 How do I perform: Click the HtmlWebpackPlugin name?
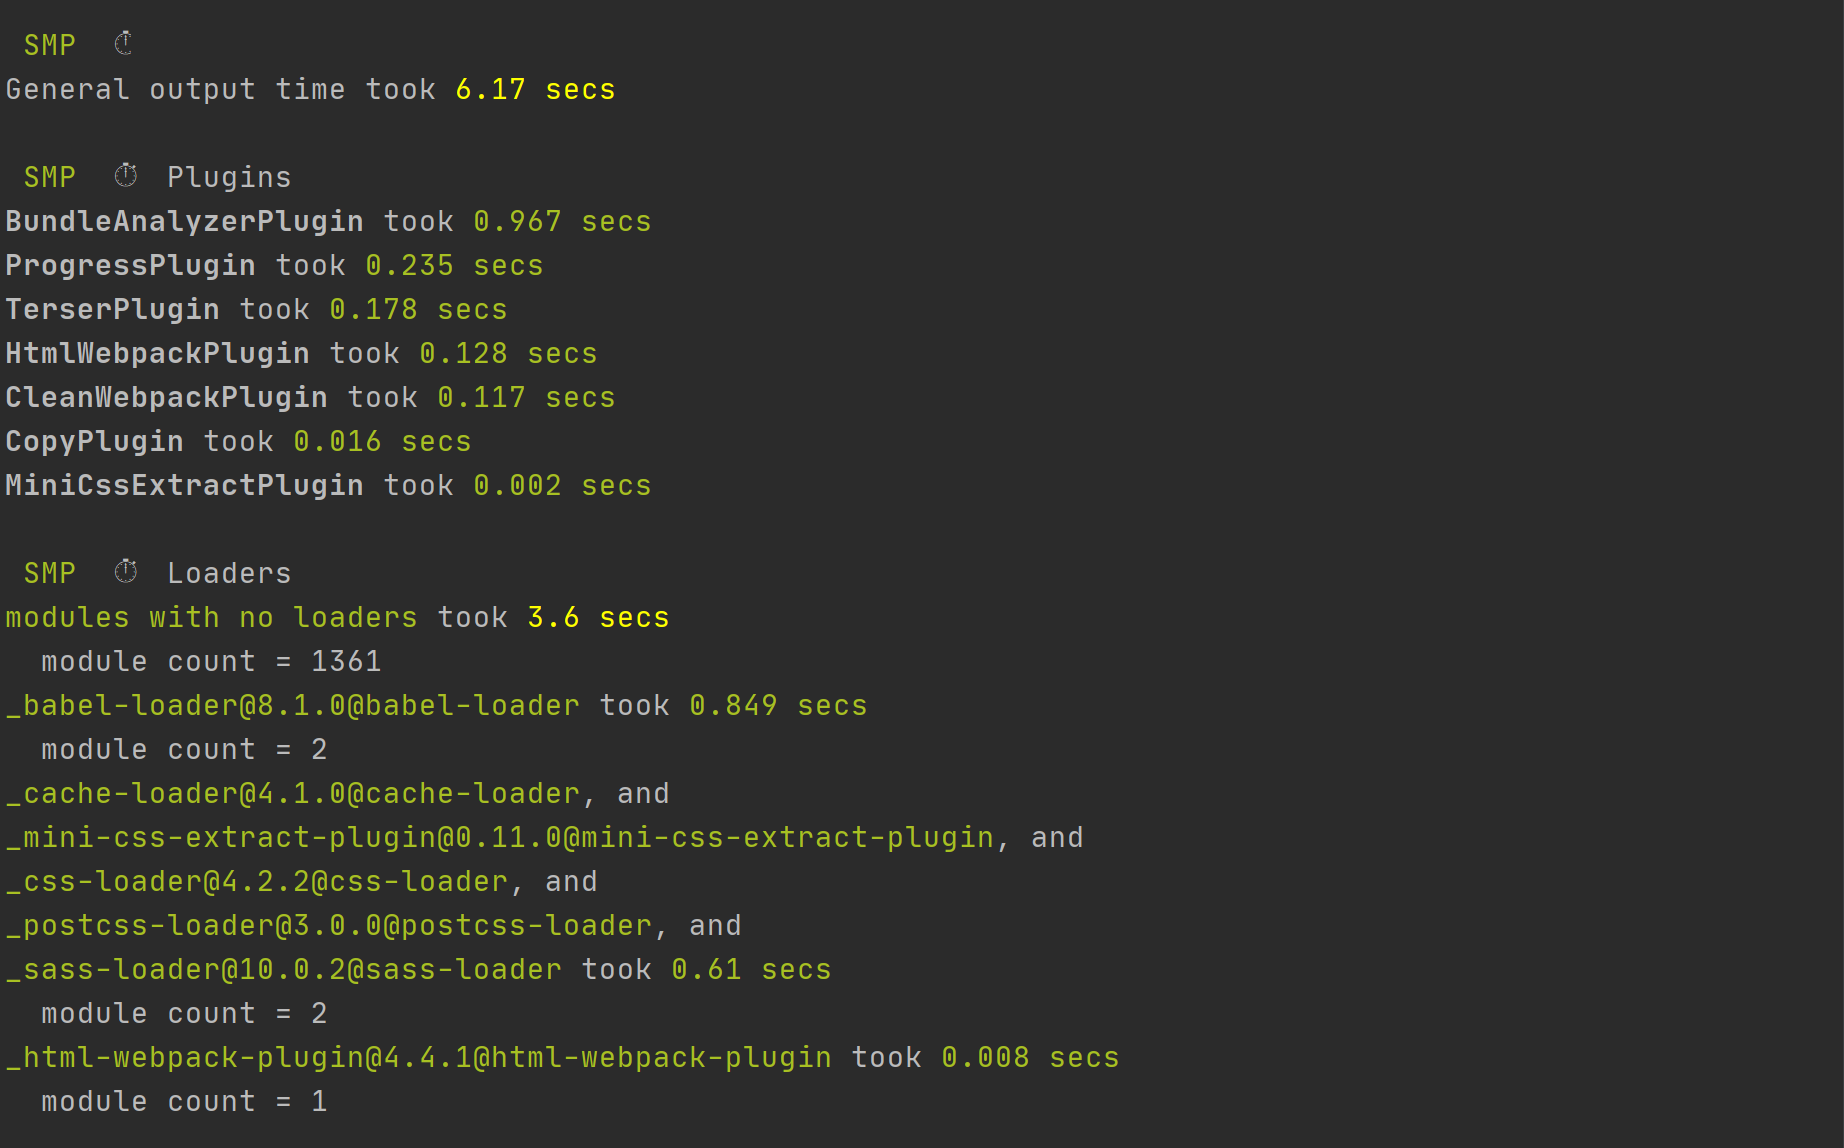158,353
